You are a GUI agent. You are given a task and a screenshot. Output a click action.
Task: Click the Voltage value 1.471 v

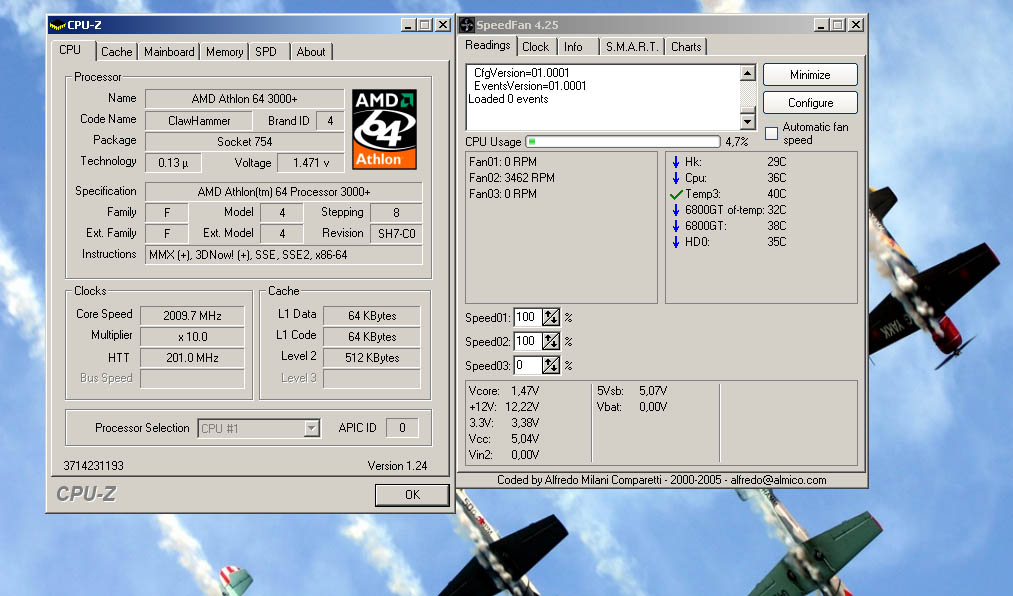tap(311, 163)
